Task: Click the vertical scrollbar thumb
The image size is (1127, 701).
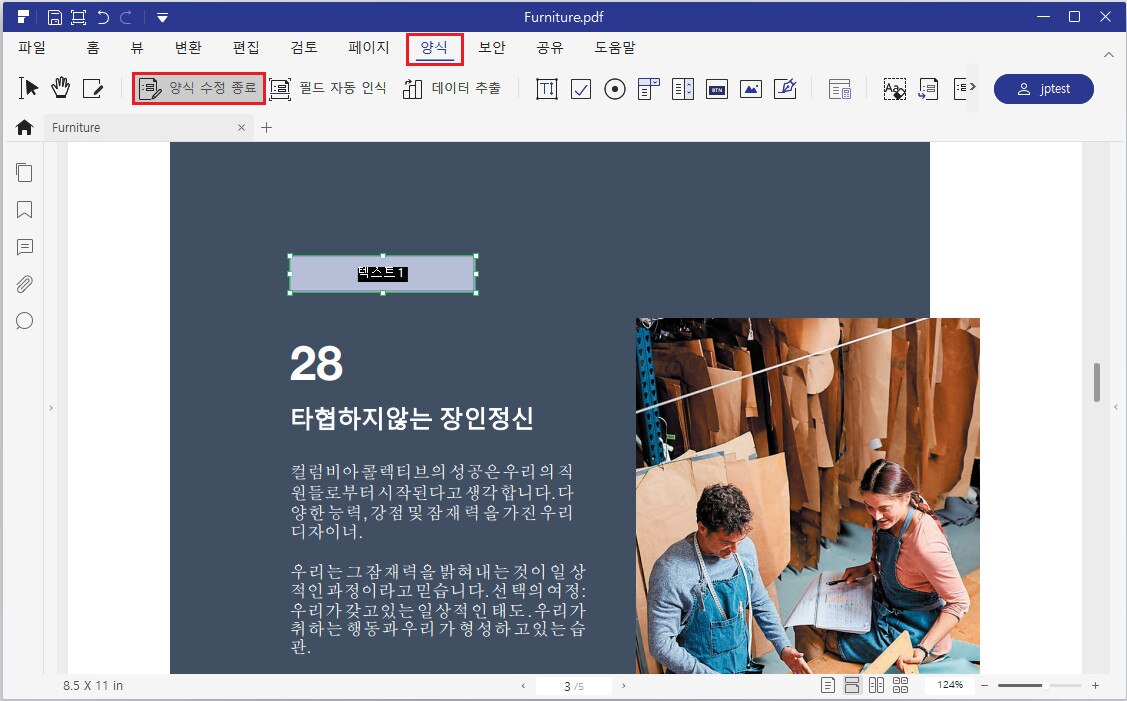Action: [x=1097, y=382]
